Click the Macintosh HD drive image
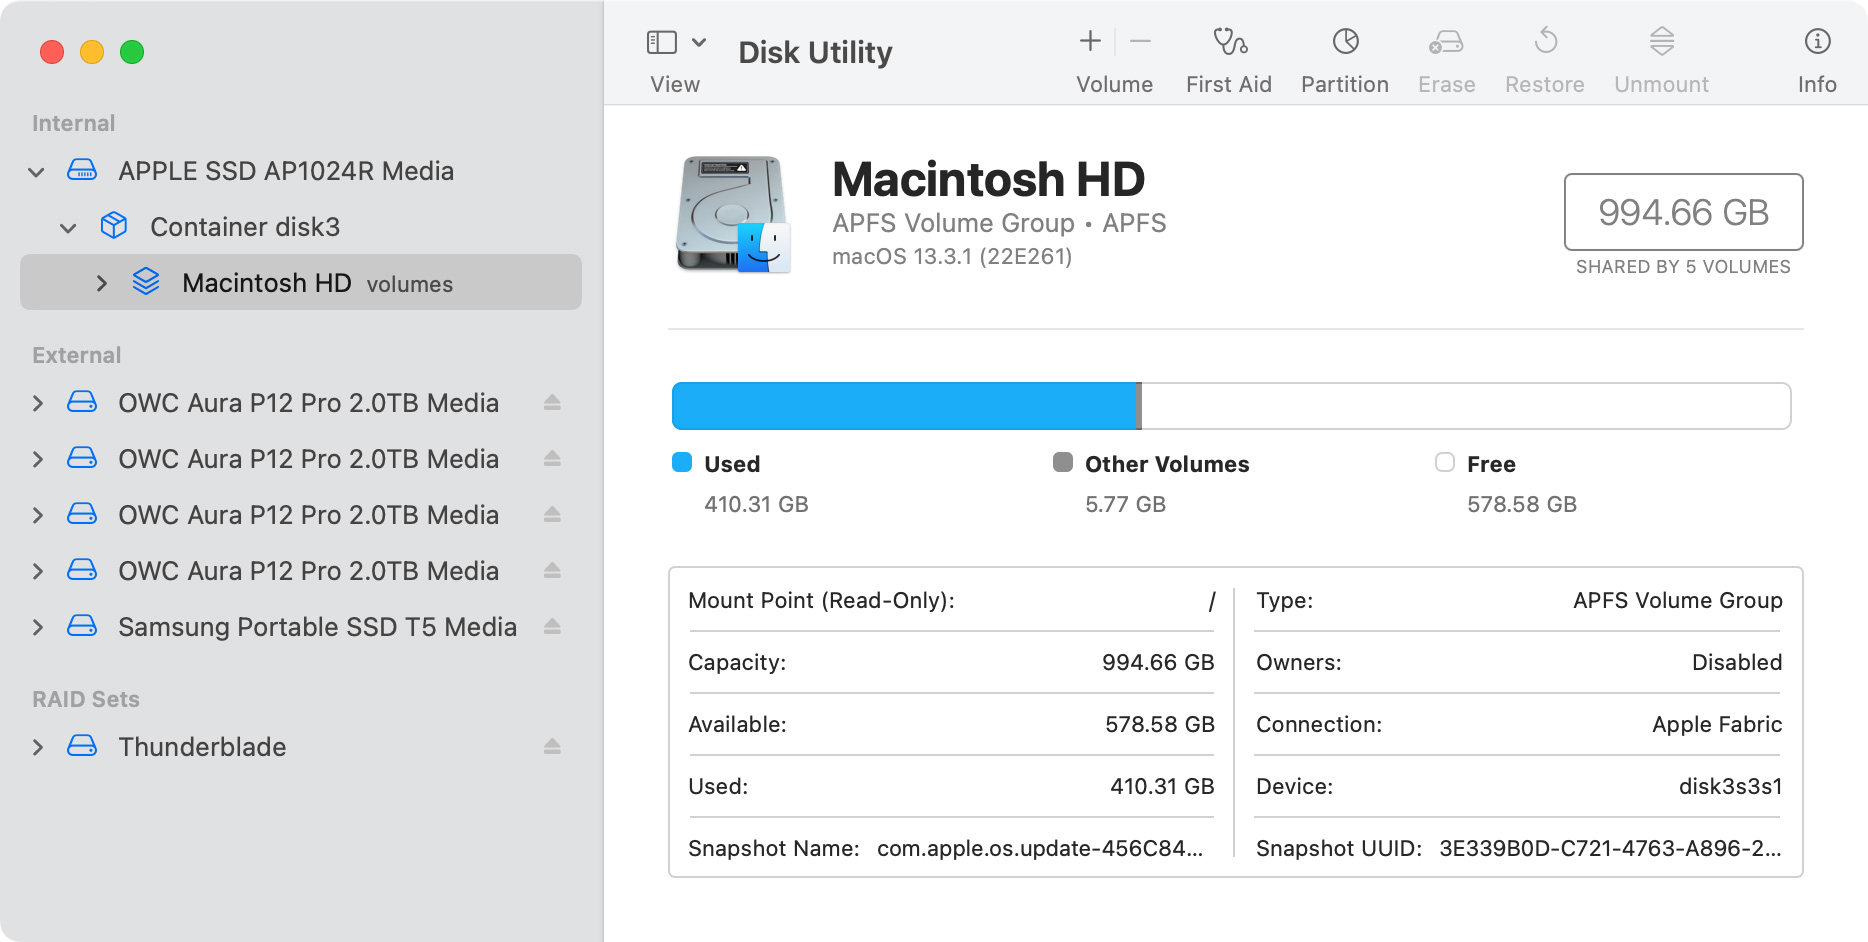Screen dimensions: 1868x942 point(733,214)
